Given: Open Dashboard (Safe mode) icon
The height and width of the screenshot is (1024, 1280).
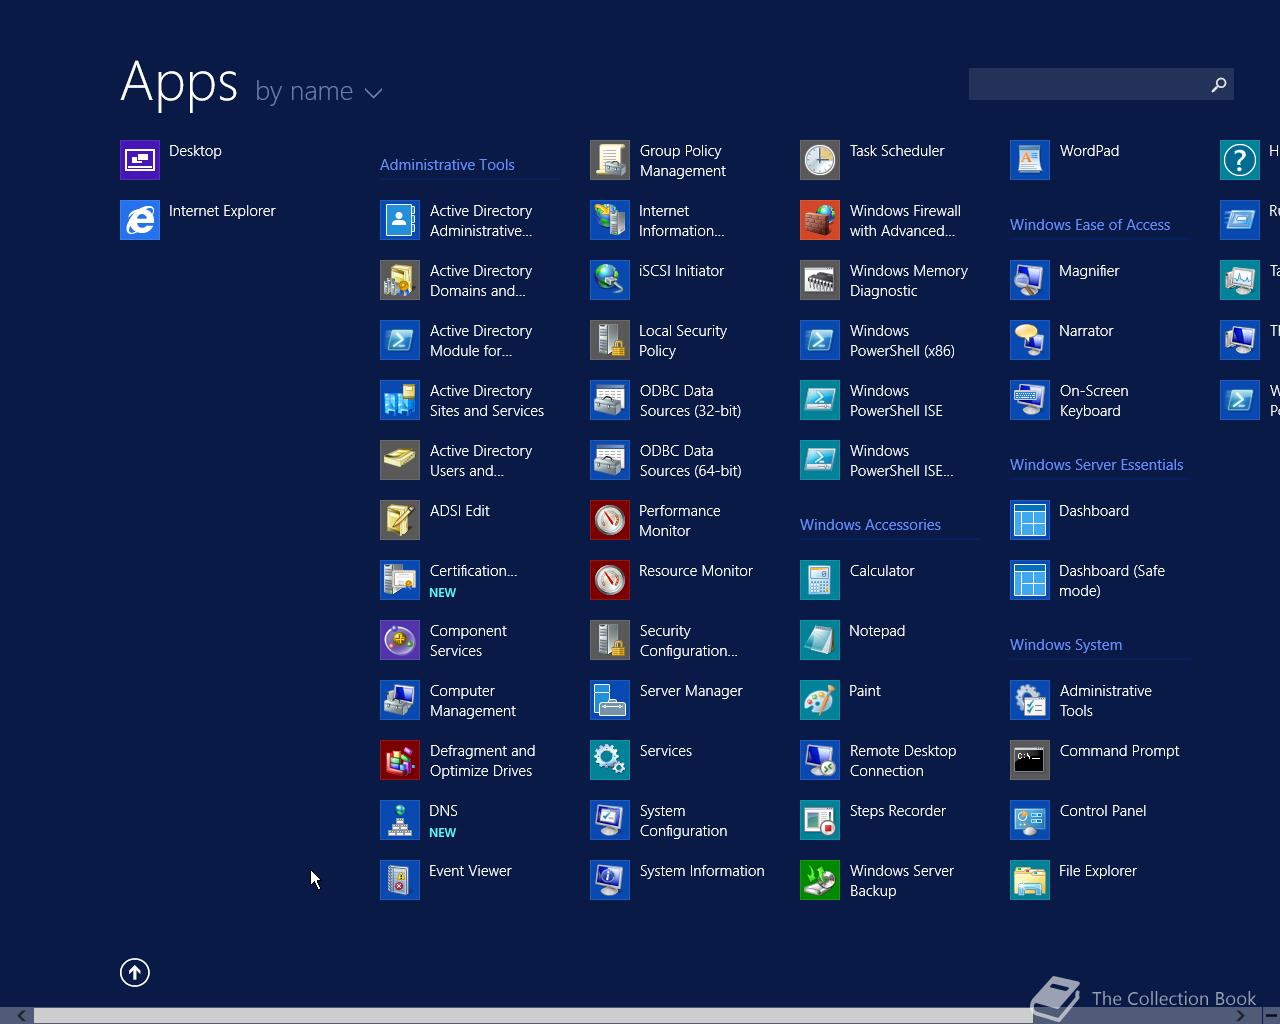Looking at the screenshot, I should (x=1030, y=580).
